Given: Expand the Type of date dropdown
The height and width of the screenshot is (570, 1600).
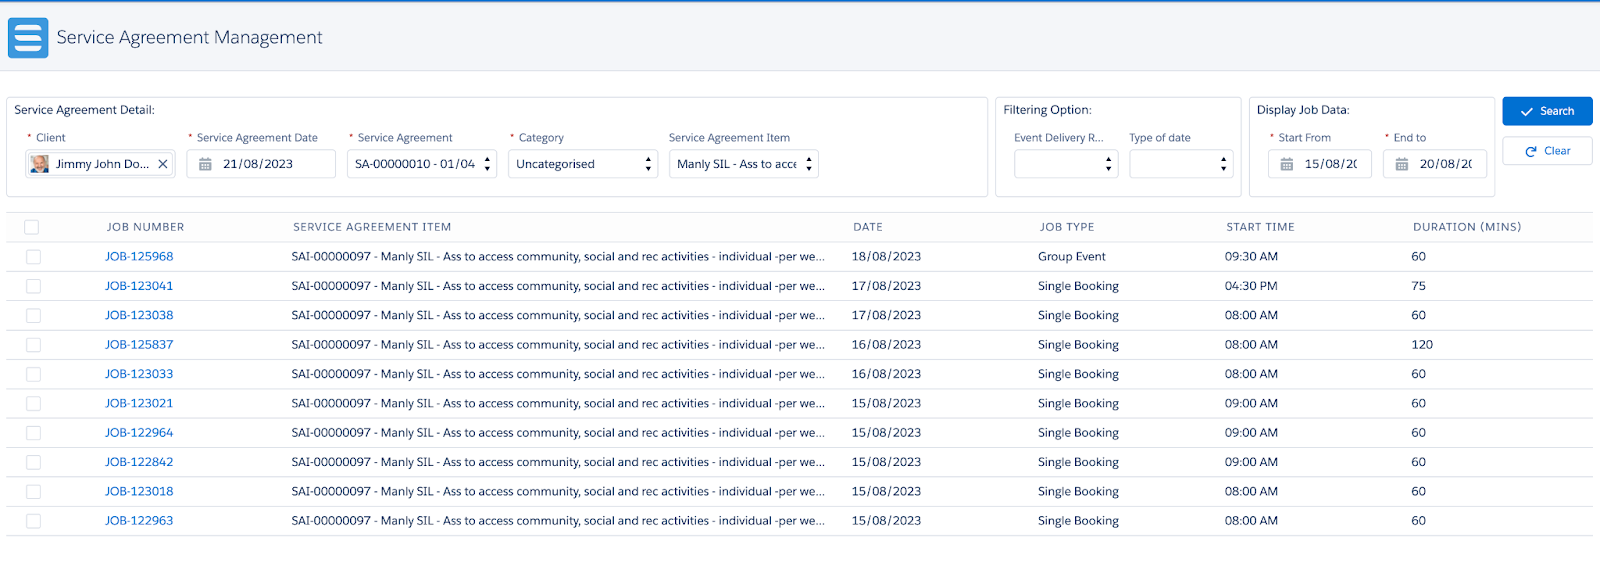Looking at the screenshot, I should point(1181,164).
